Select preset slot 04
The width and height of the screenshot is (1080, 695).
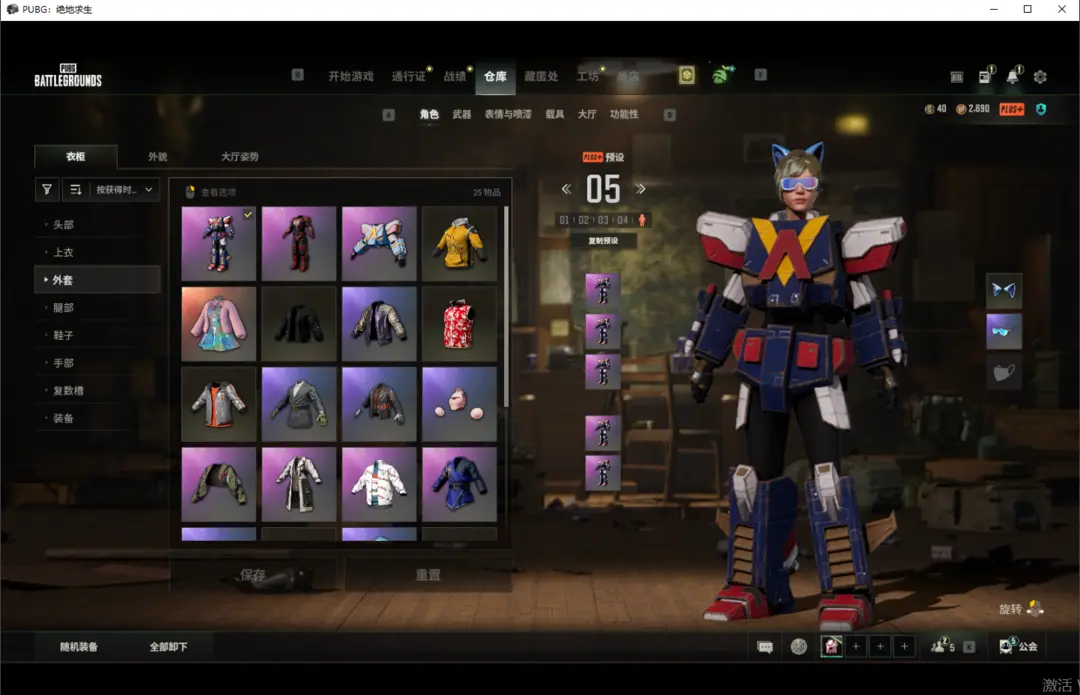point(623,220)
